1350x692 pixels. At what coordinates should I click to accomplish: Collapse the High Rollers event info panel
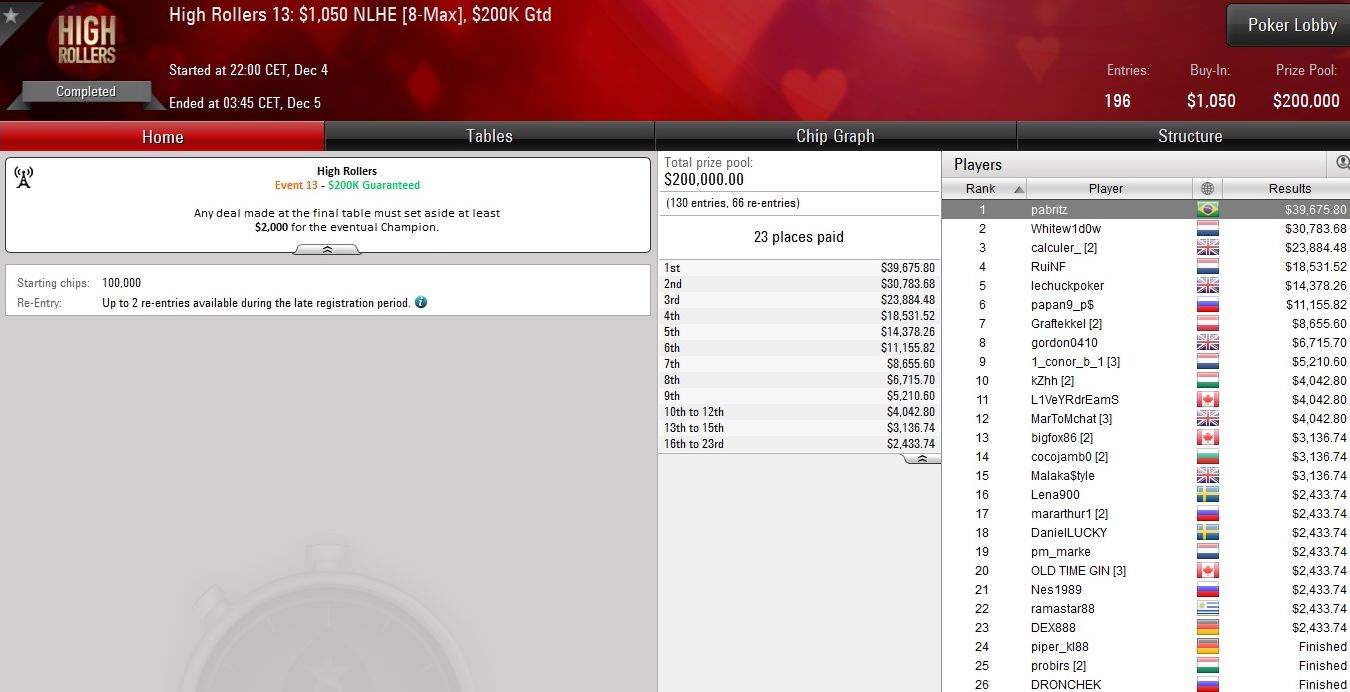327,250
